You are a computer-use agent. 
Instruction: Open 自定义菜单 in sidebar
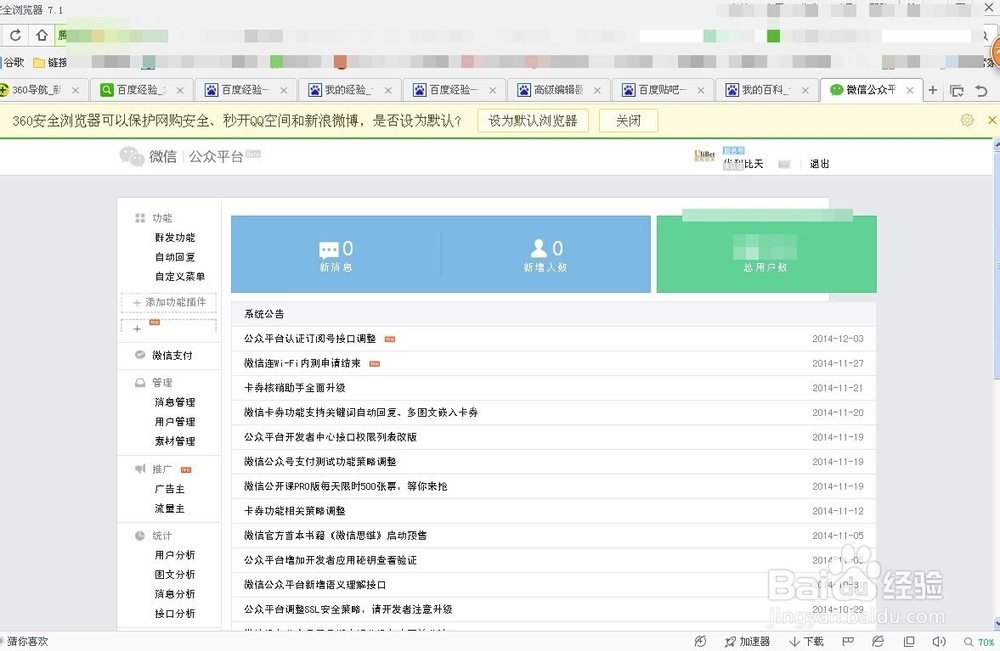click(180, 276)
